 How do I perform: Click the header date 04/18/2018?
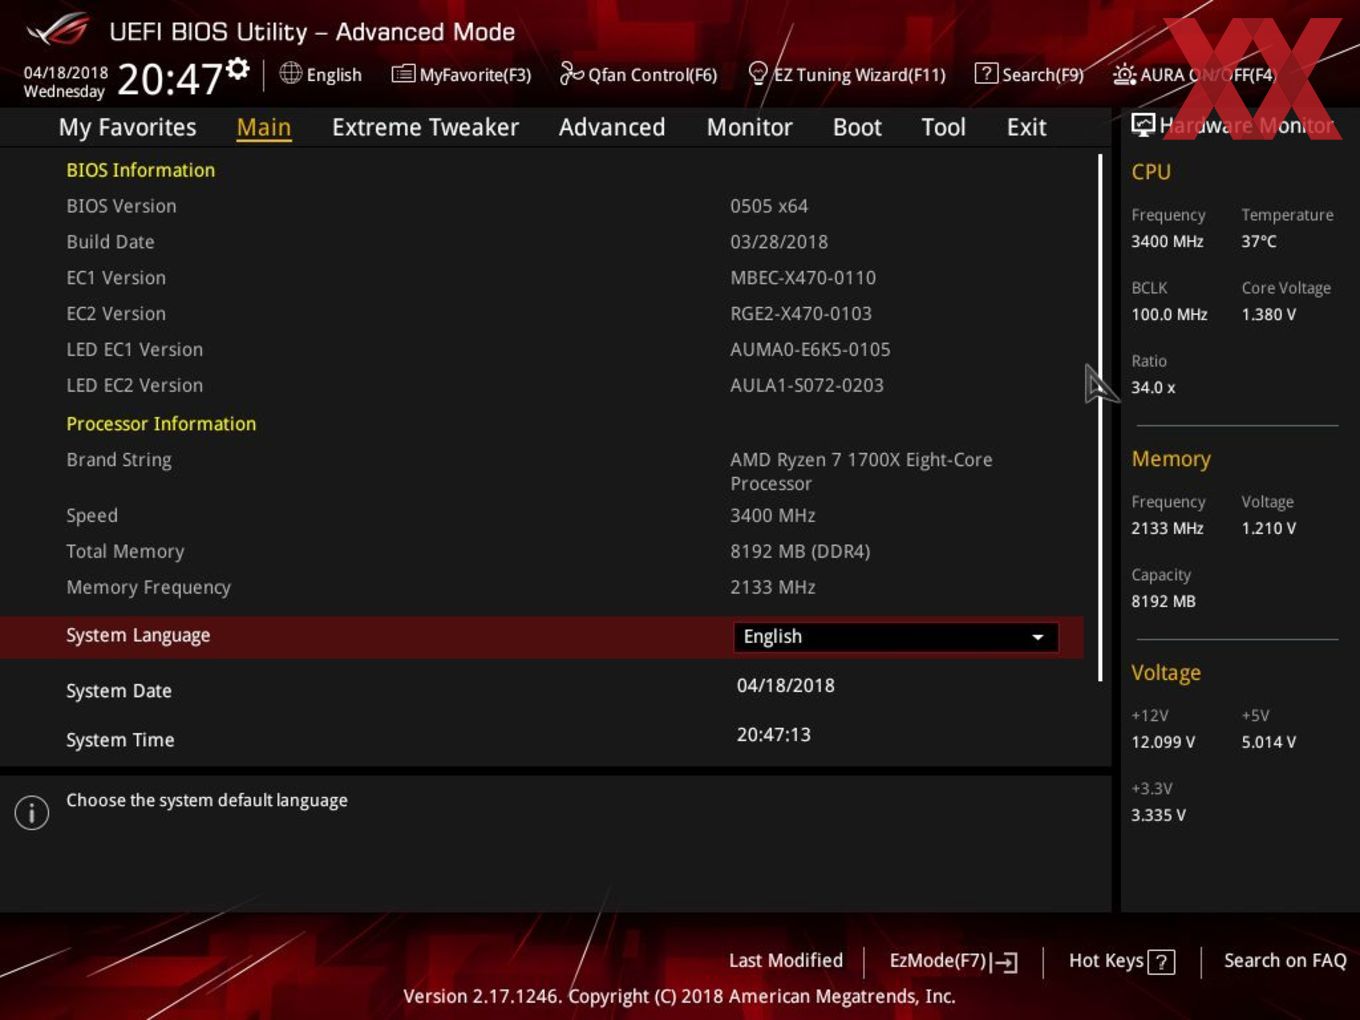click(66, 72)
